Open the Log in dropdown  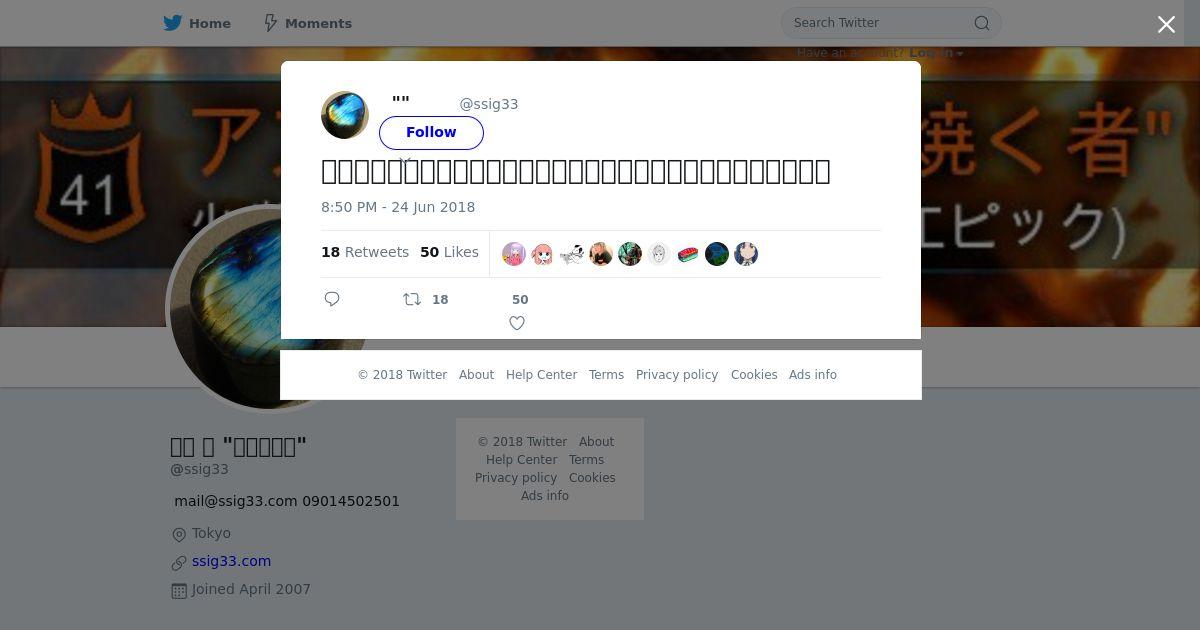click(936, 53)
